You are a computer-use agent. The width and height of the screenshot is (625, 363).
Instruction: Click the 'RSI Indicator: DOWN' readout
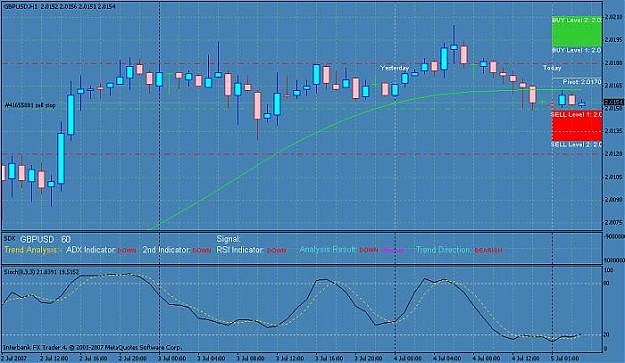(x=251, y=250)
